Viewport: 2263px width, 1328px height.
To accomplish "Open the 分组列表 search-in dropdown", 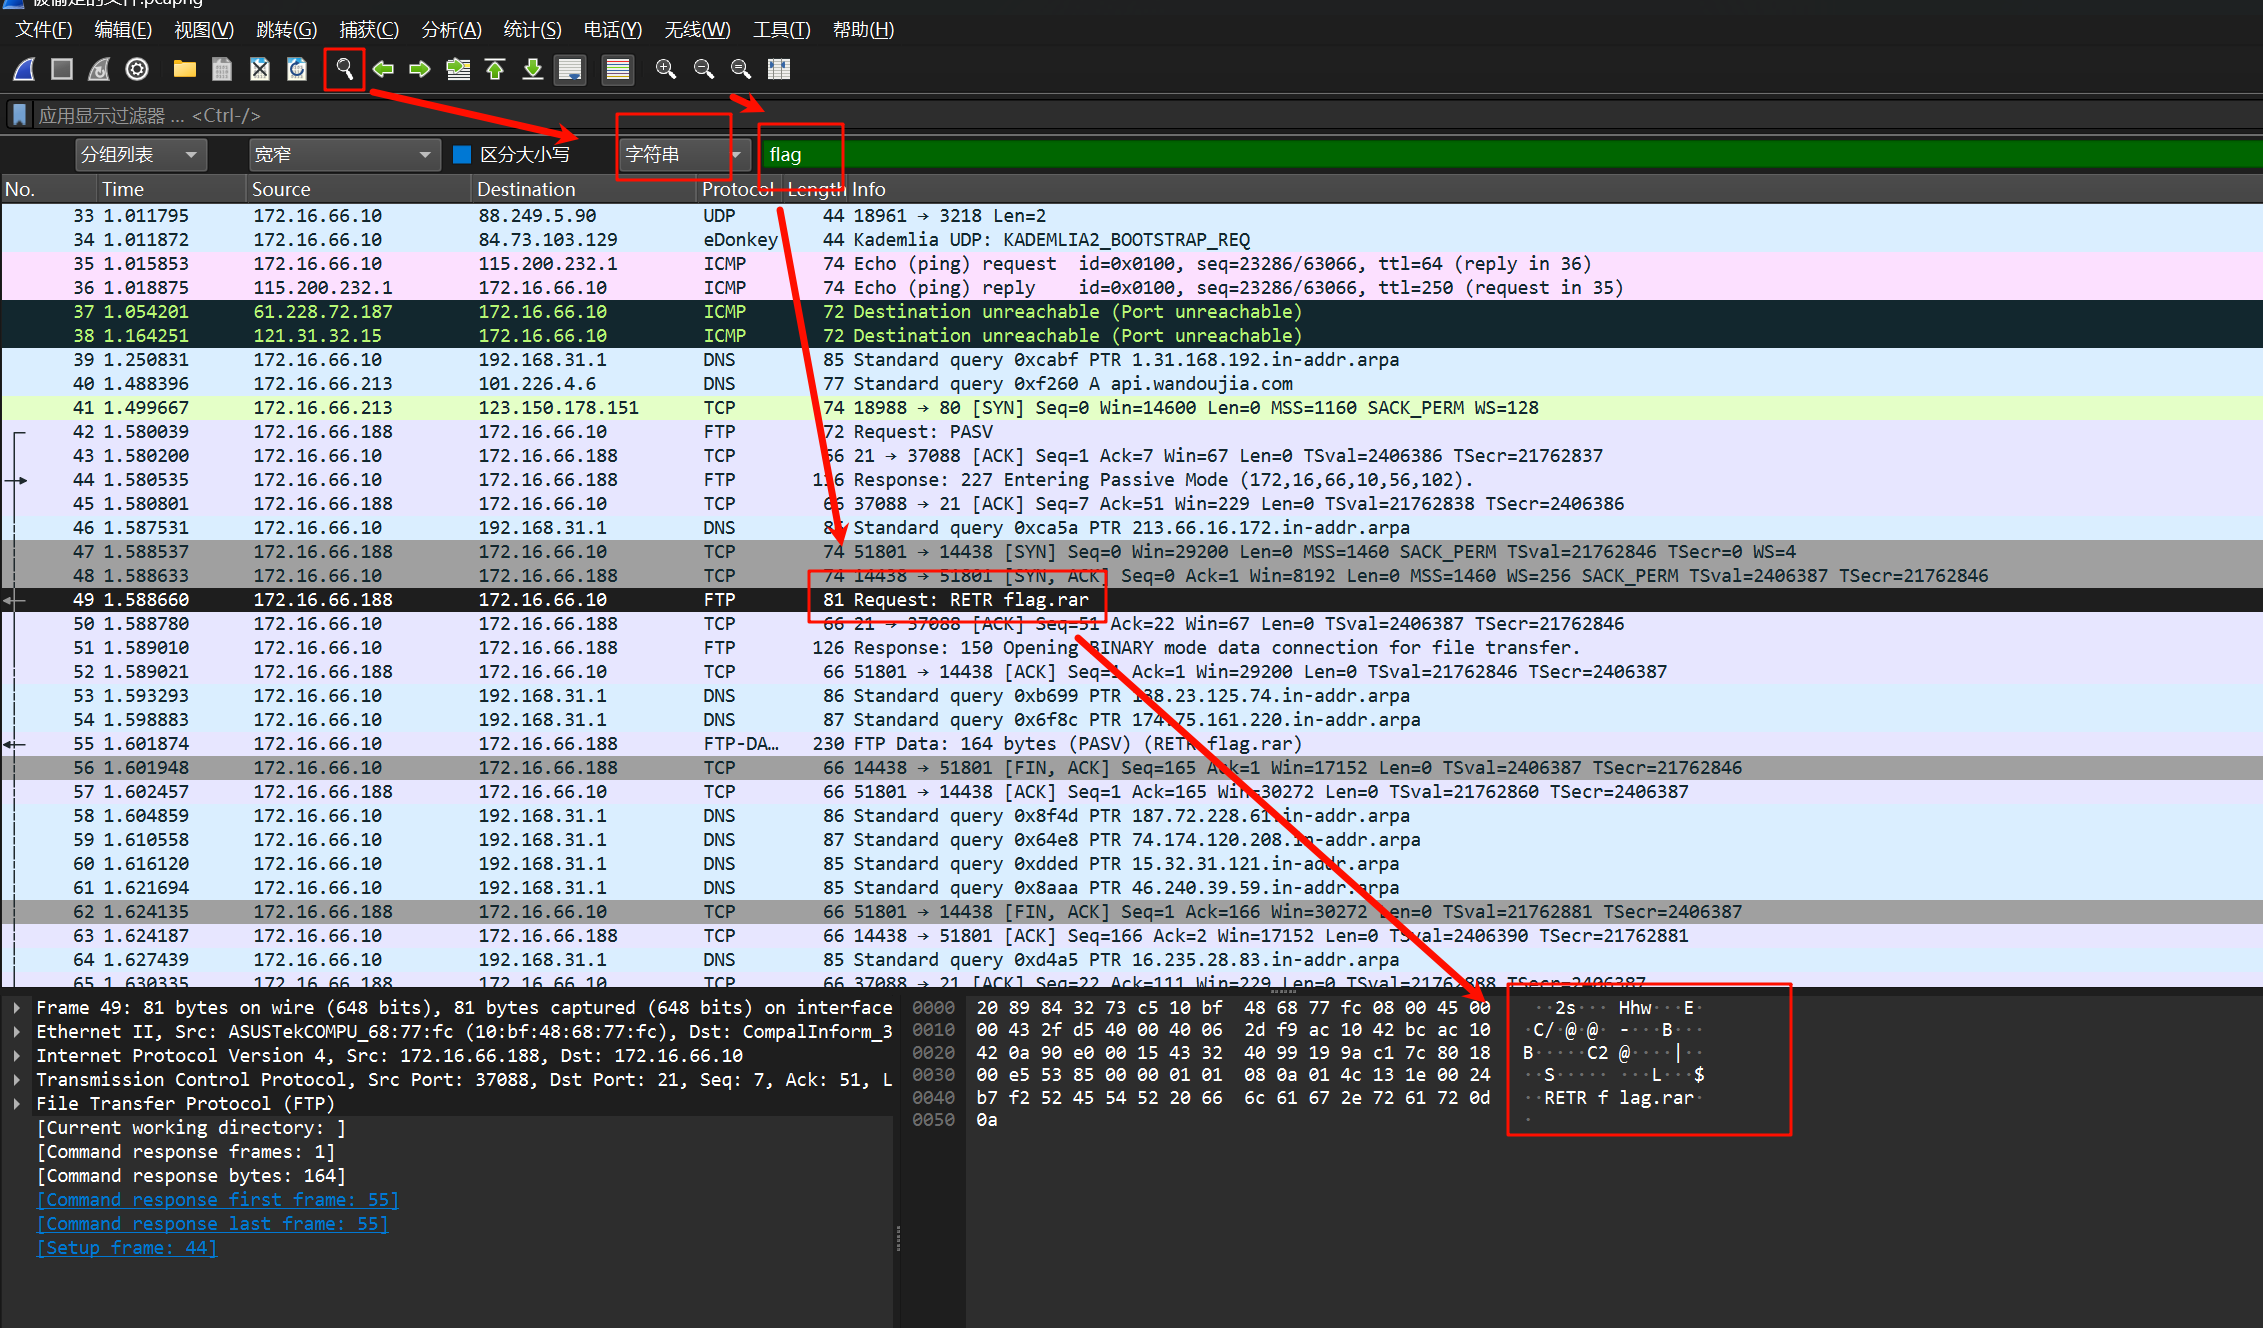I will tap(140, 155).
